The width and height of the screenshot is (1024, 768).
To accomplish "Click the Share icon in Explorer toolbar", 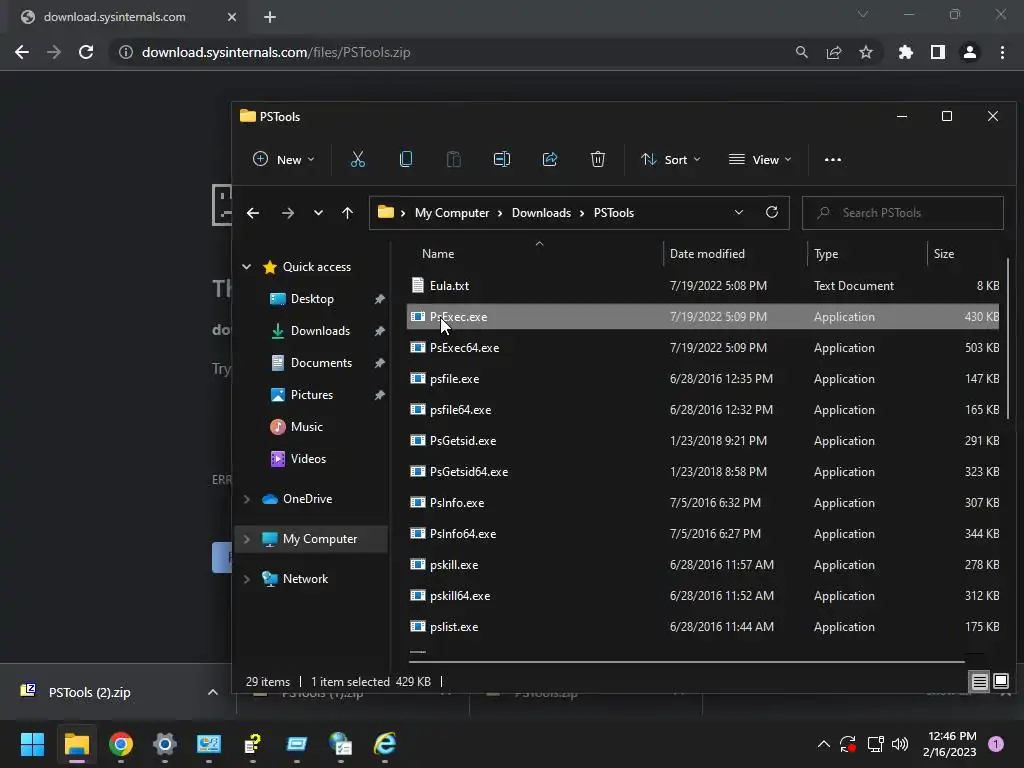I will 550,159.
